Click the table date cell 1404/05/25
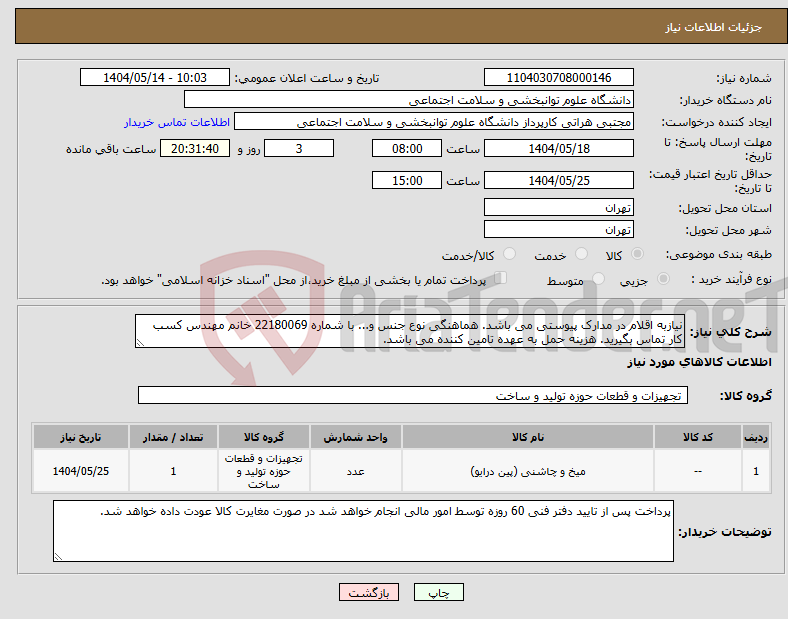Screen dimensions: 788x619 [81, 471]
